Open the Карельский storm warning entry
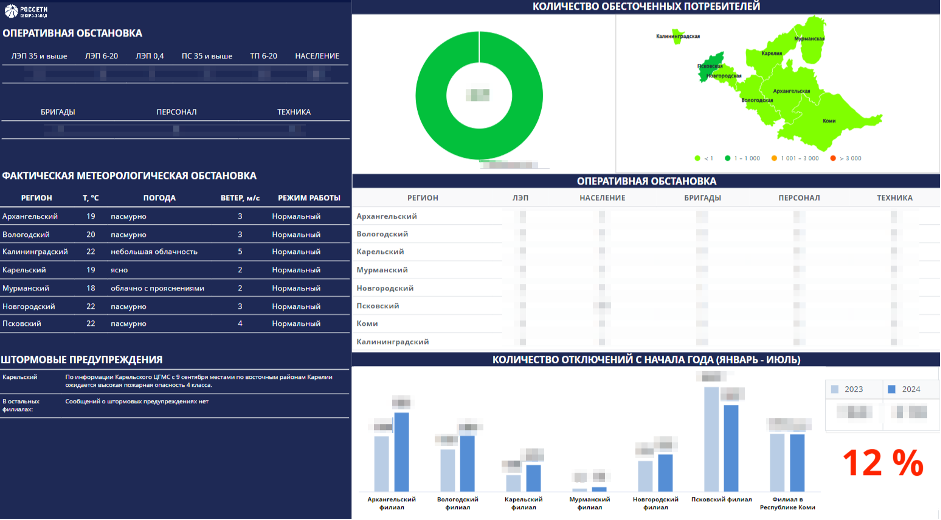 pyautogui.click(x=175, y=381)
